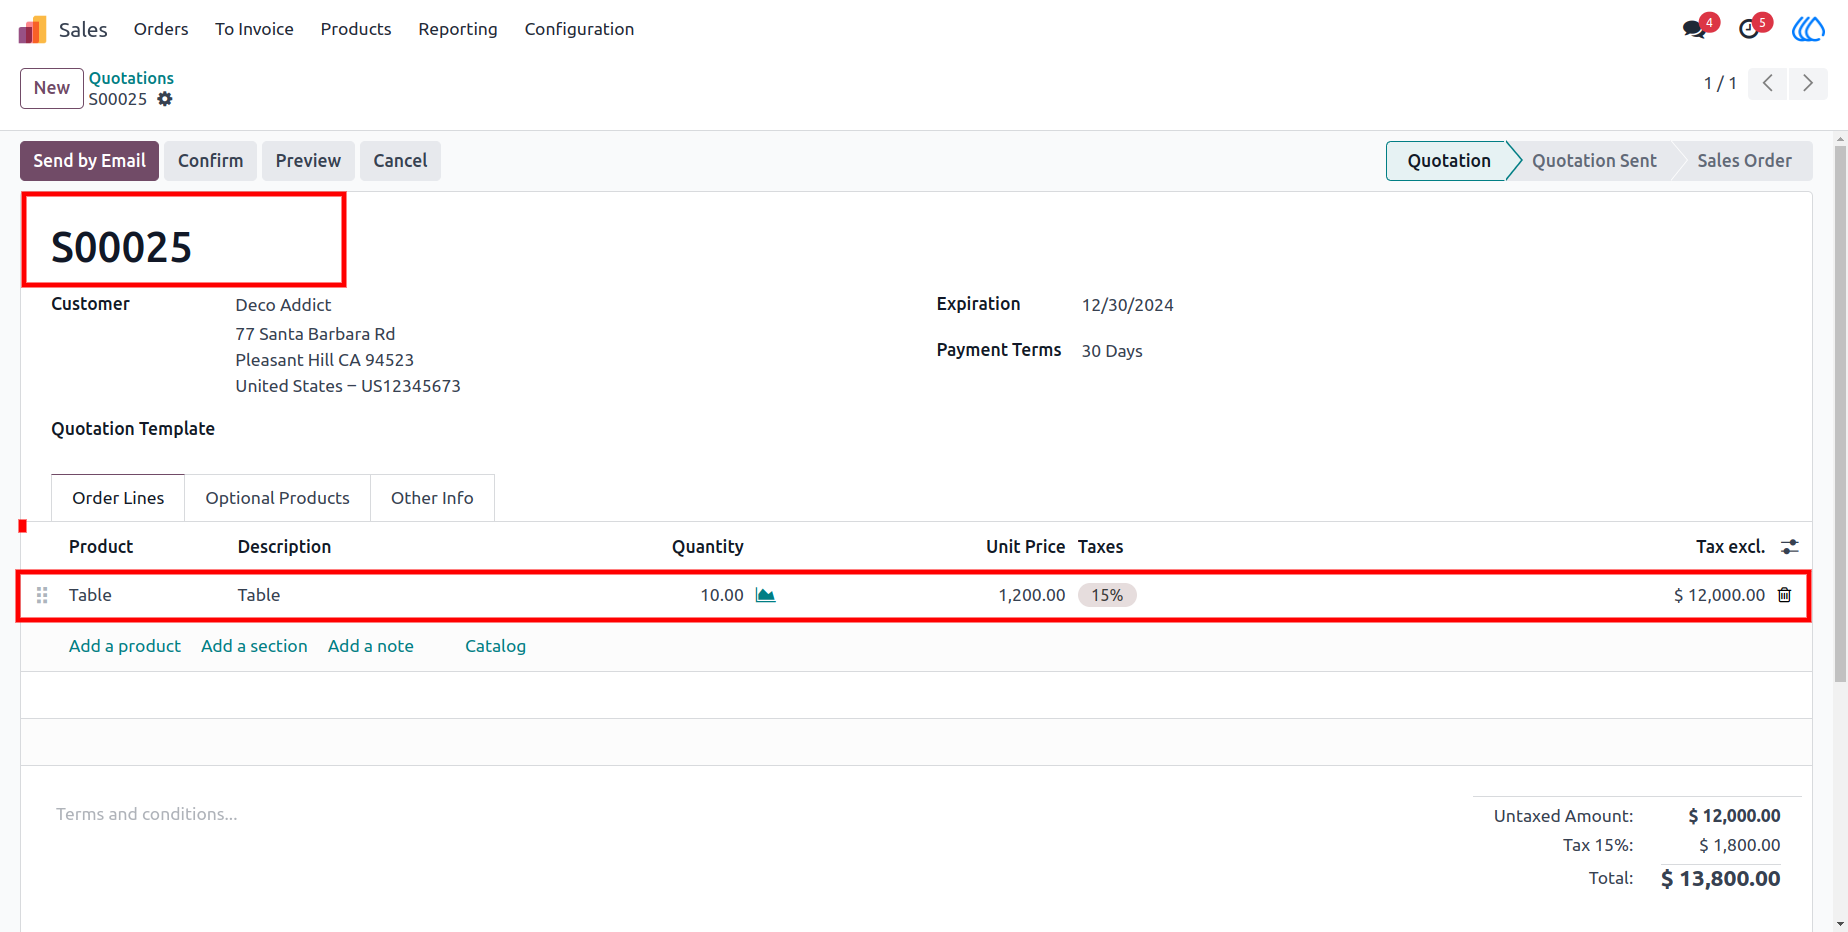Preview the quotation

click(x=308, y=161)
